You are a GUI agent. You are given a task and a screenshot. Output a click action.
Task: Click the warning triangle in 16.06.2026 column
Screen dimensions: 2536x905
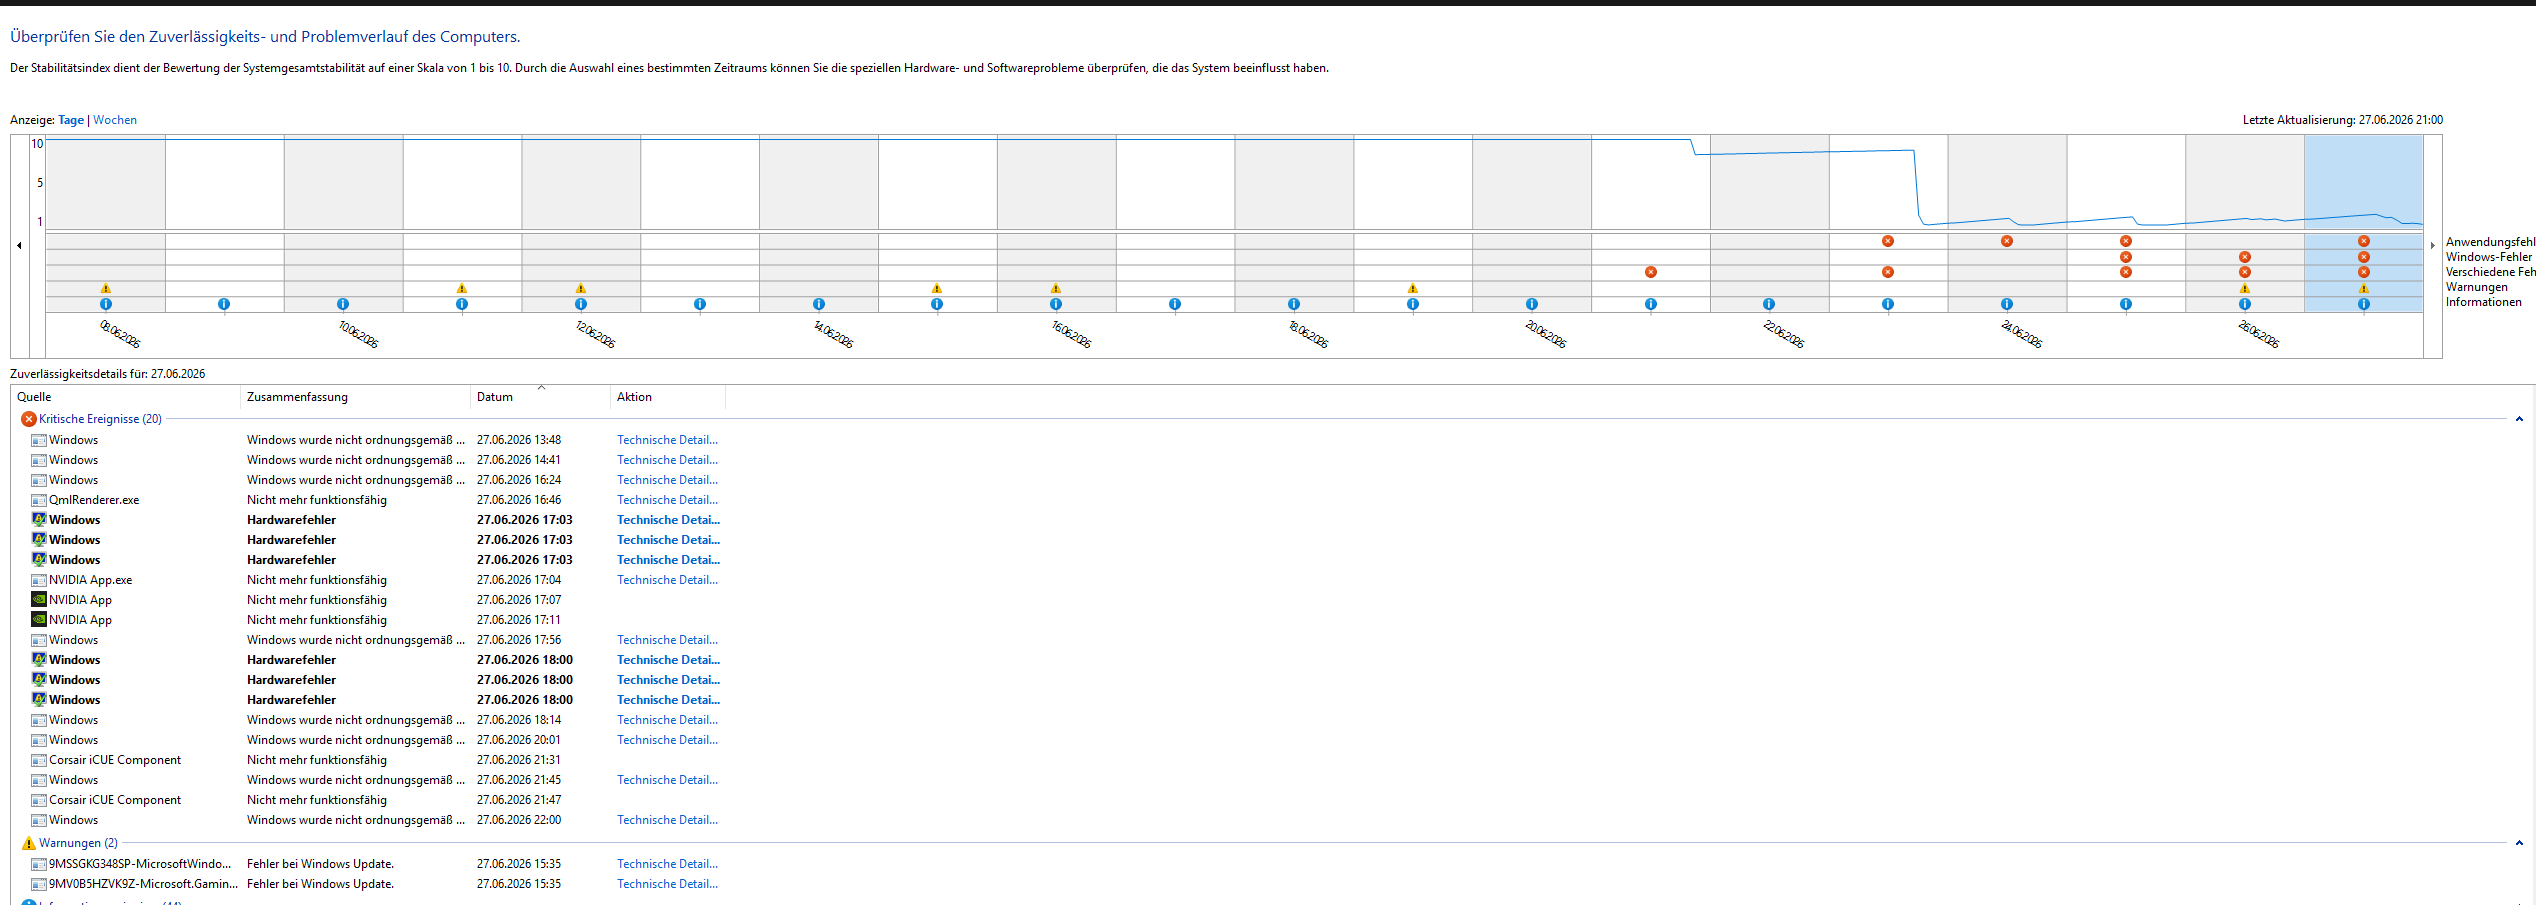1056,288
